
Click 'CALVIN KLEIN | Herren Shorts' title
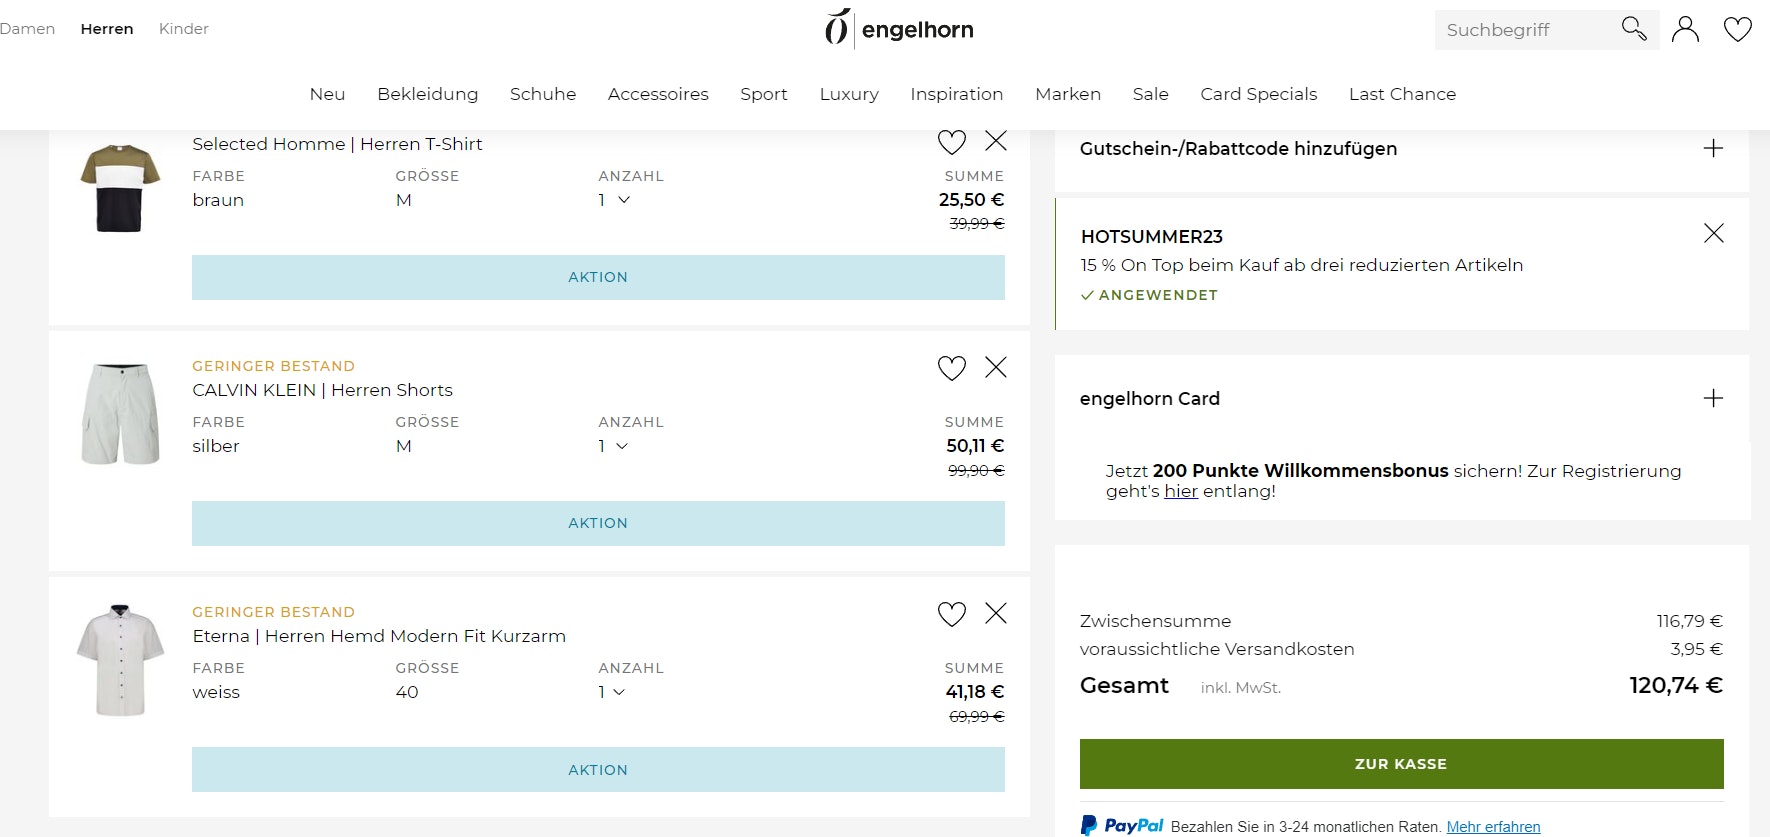pos(322,390)
